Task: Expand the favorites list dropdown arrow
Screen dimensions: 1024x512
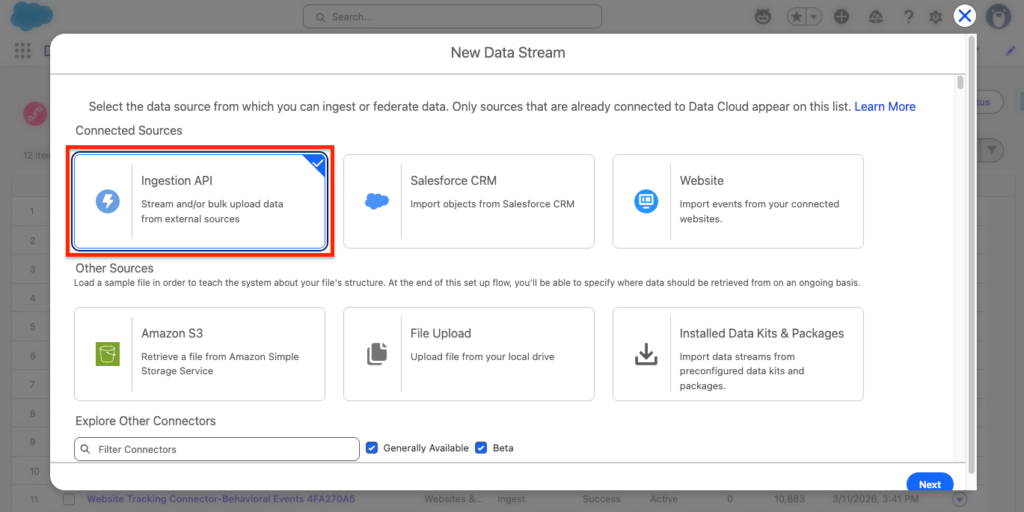Action: coord(814,17)
